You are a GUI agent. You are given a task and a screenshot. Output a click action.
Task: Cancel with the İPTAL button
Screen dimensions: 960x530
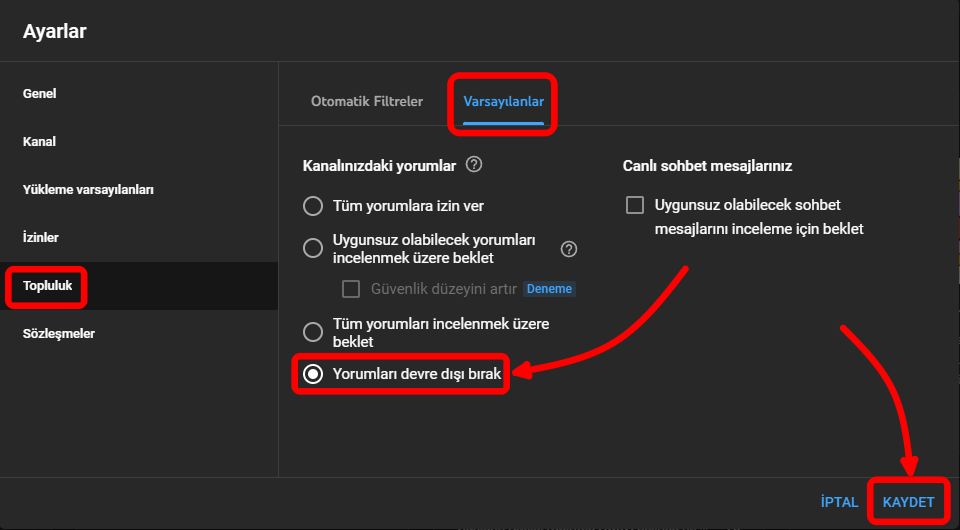[x=839, y=503]
